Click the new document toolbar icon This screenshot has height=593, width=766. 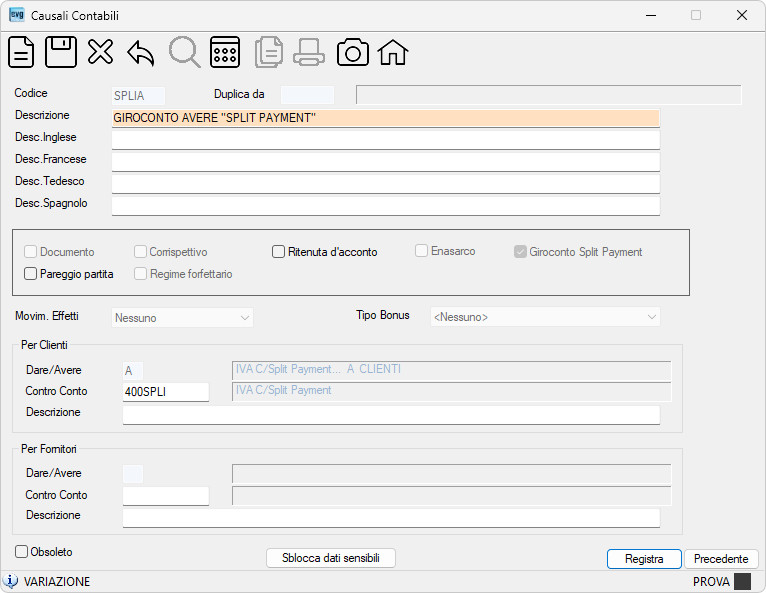[x=21, y=52]
